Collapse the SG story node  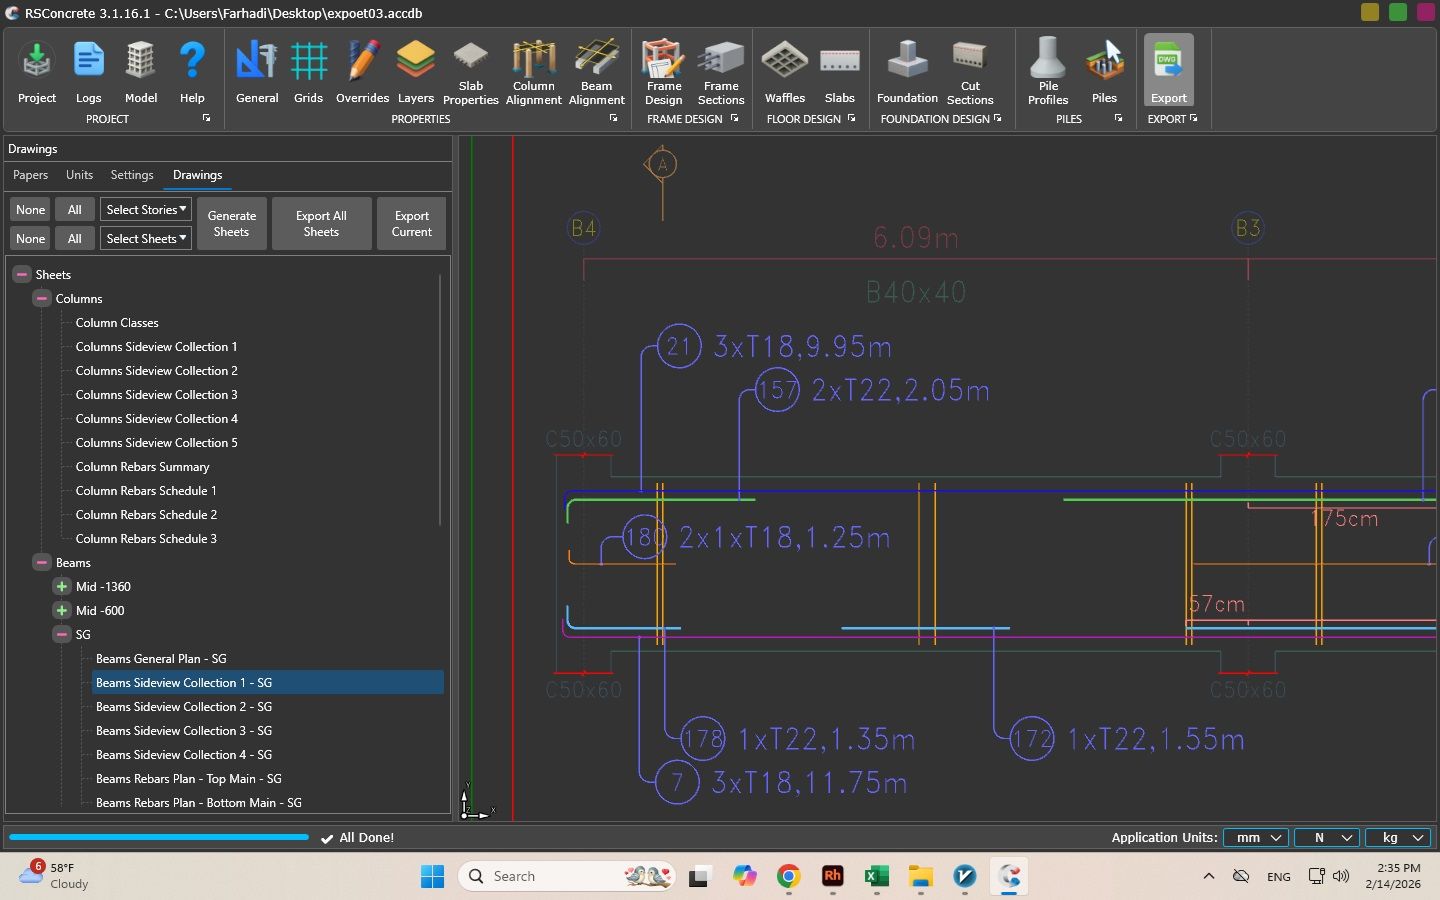[x=62, y=634]
